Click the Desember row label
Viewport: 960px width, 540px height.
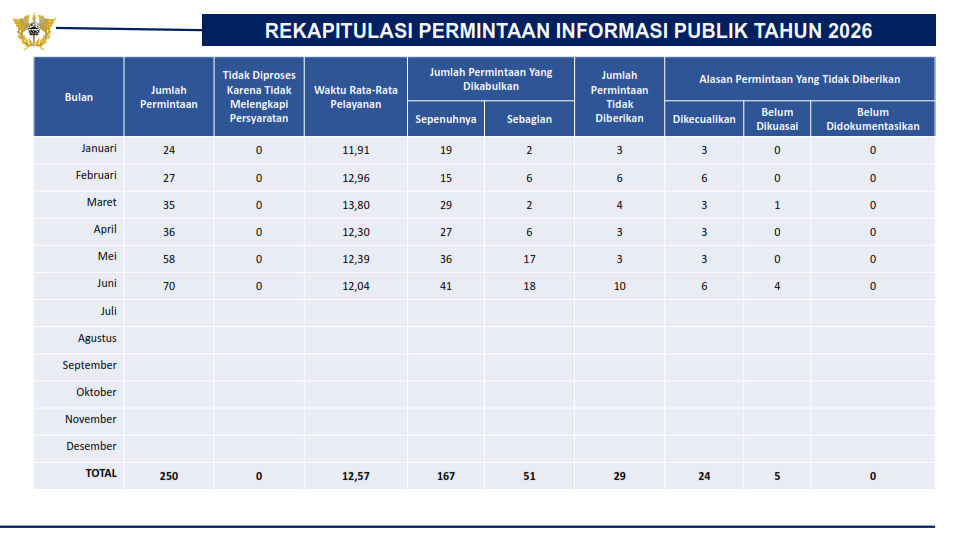click(x=91, y=446)
